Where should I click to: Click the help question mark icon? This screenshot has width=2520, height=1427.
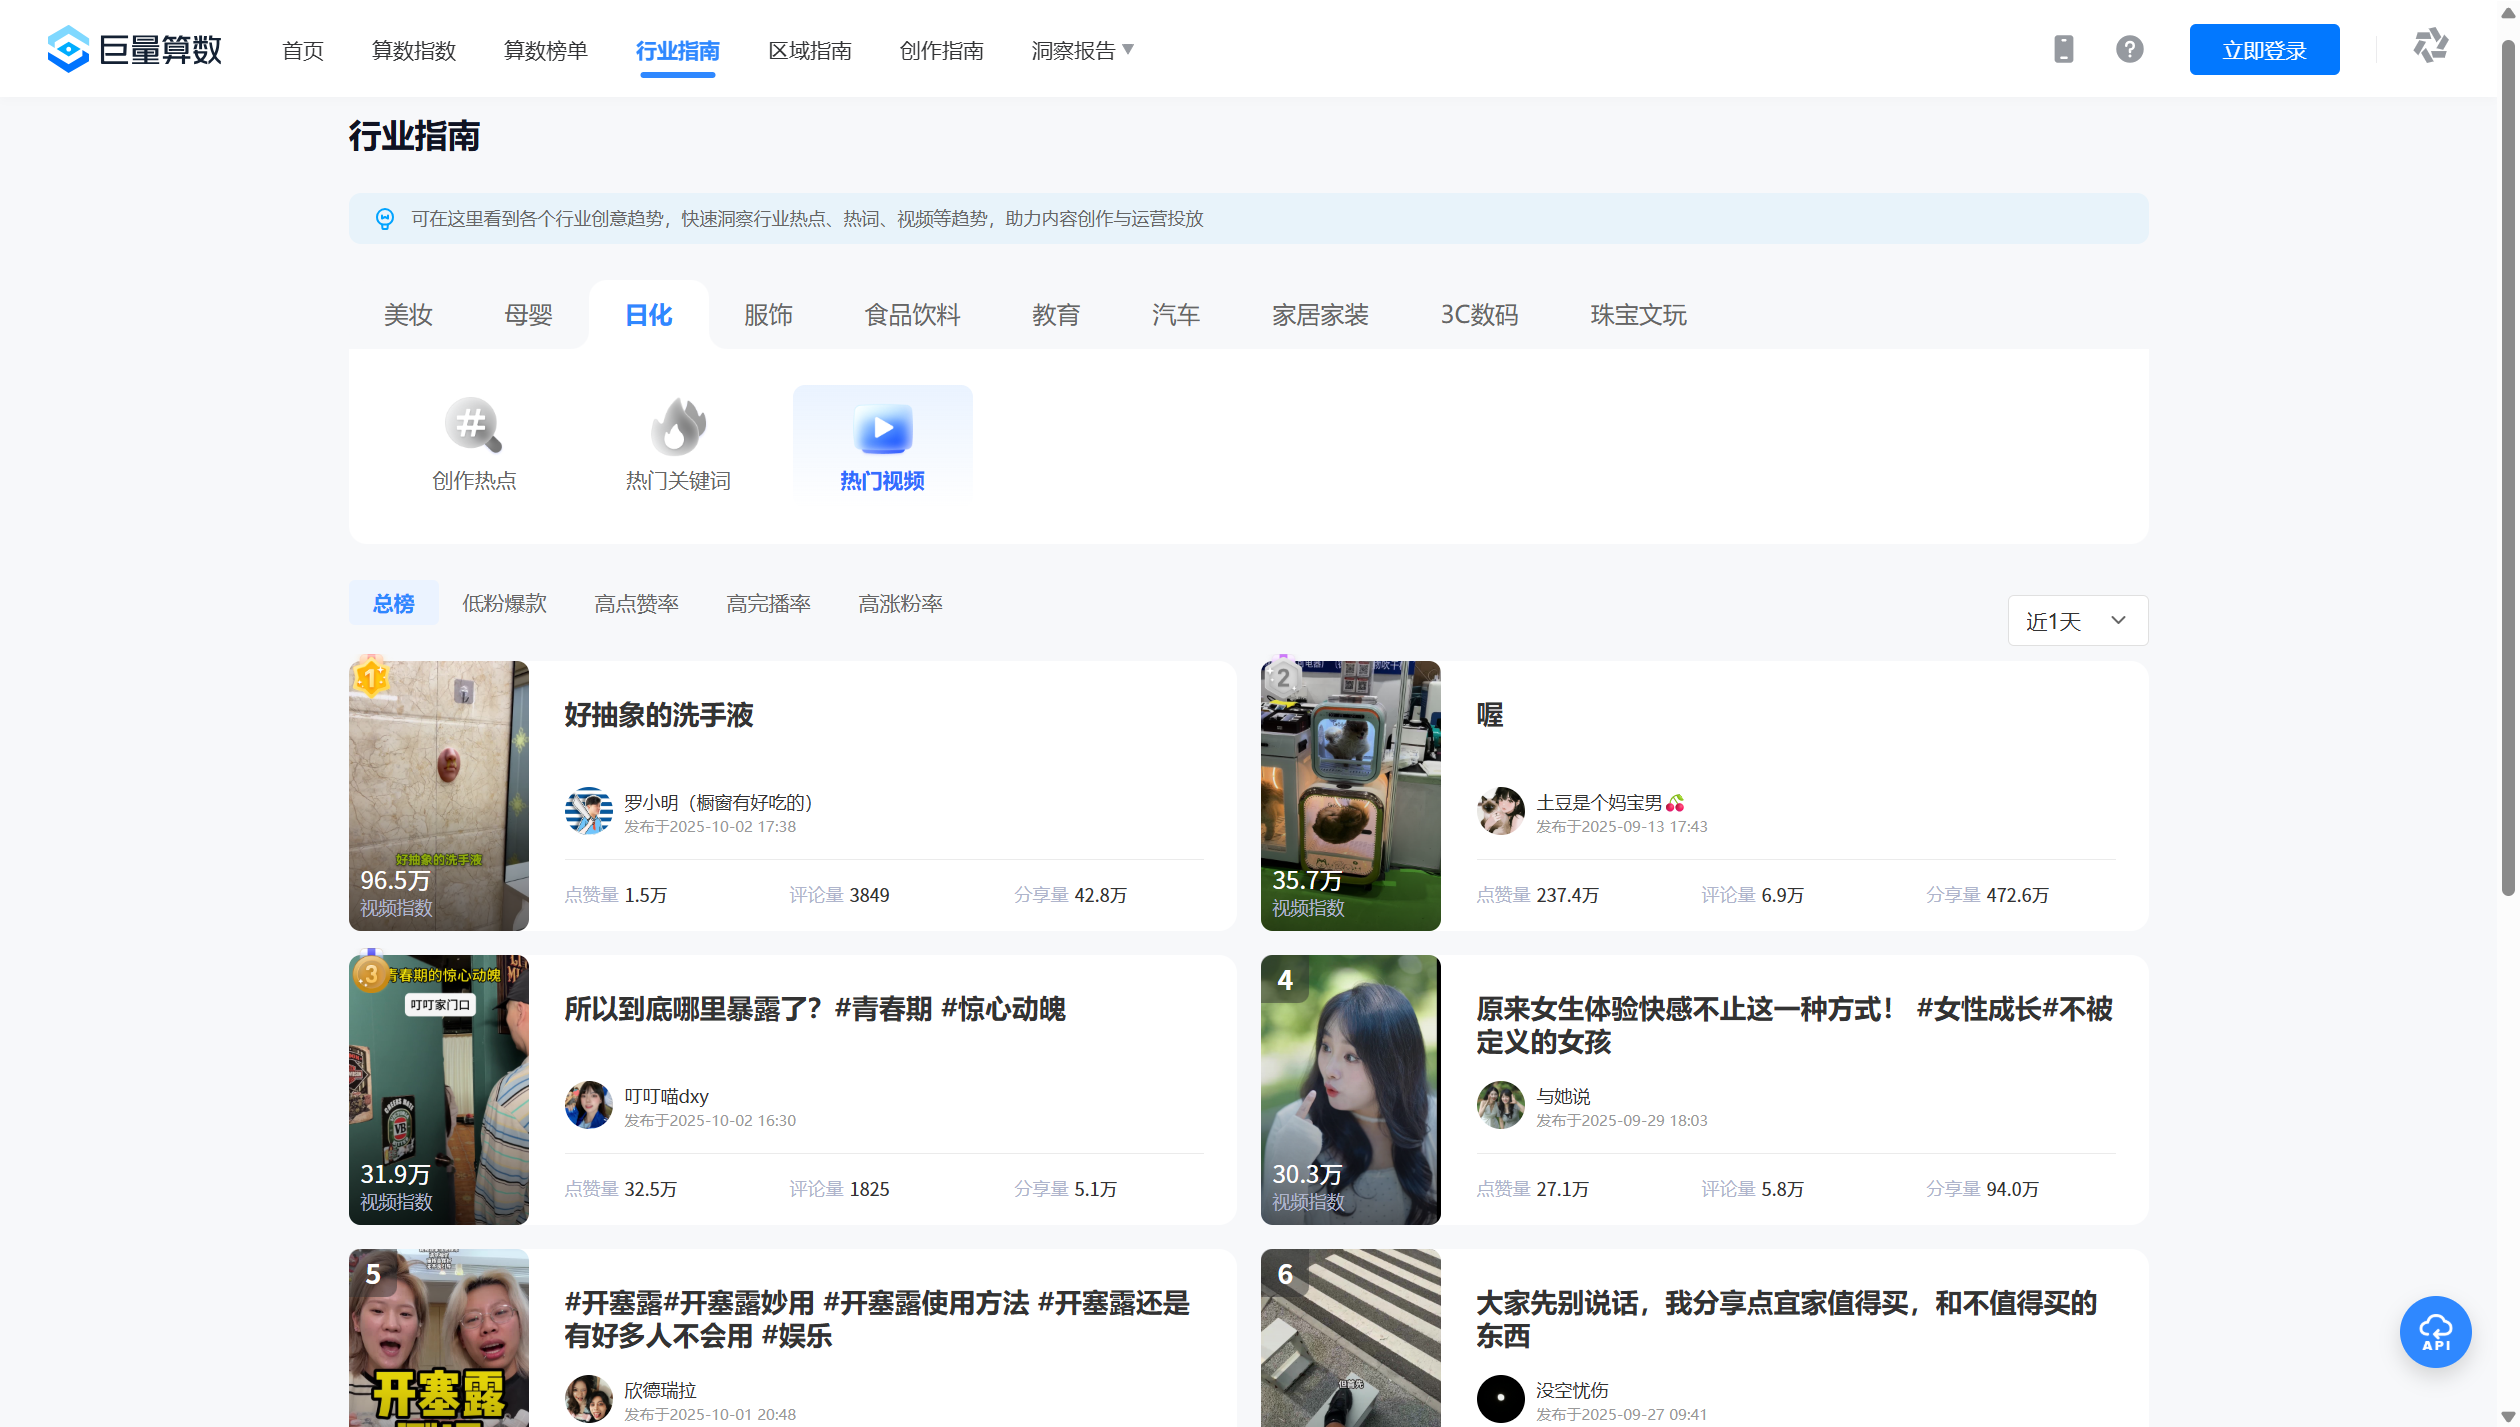[x=2129, y=49]
